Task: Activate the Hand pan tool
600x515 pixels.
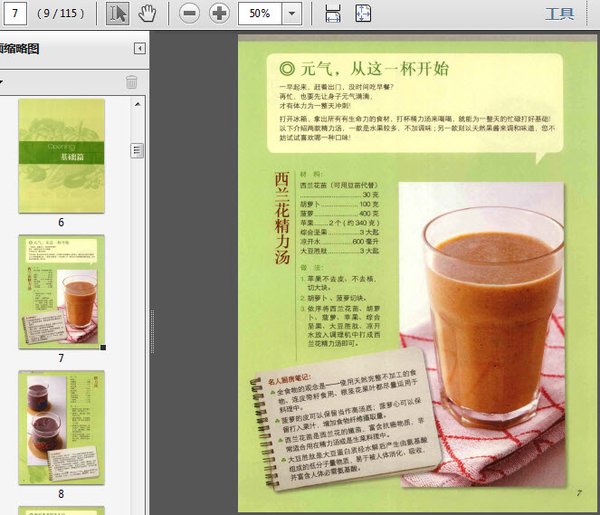Action: click(x=146, y=13)
